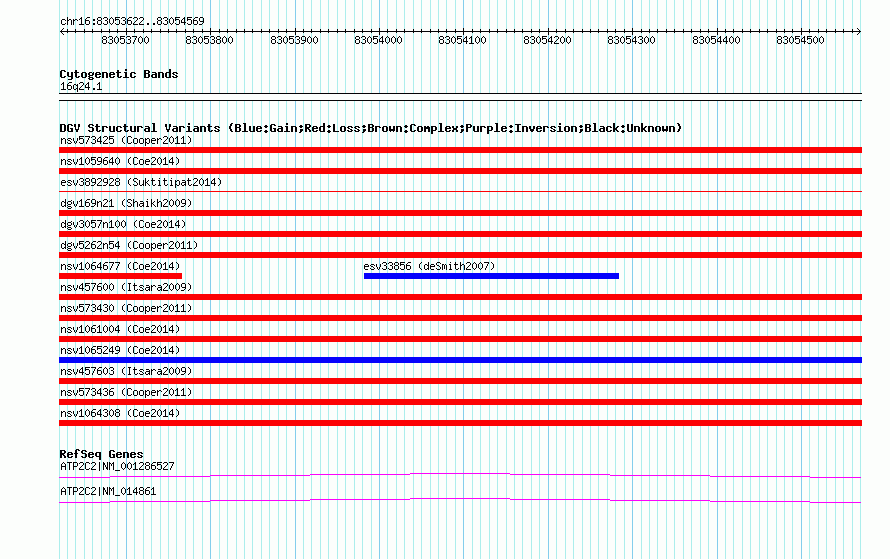Click the RefSeq Genes track title

tap(101, 454)
